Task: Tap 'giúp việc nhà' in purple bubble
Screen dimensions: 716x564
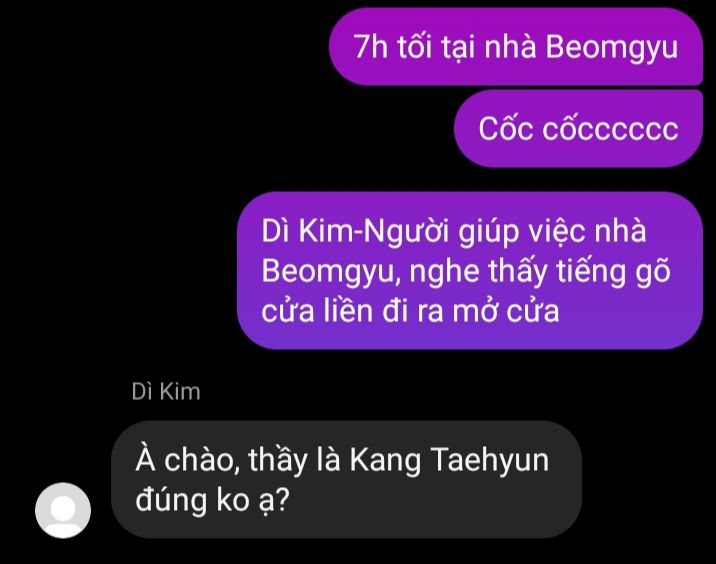Action: click(552, 232)
